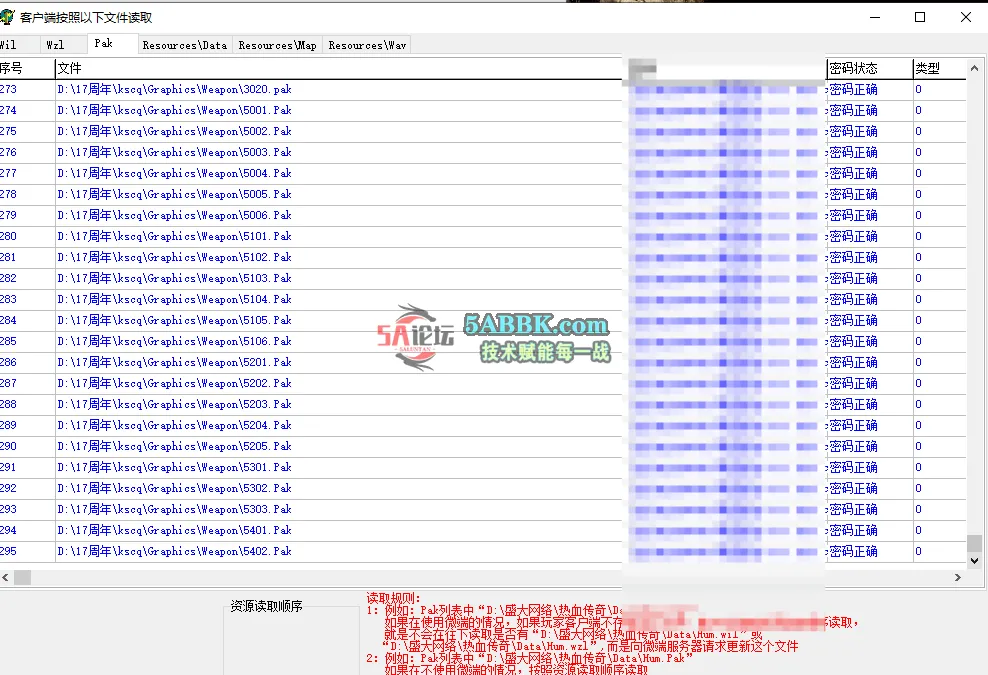
Task: Click the 类型 column header
Action: [x=939, y=68]
